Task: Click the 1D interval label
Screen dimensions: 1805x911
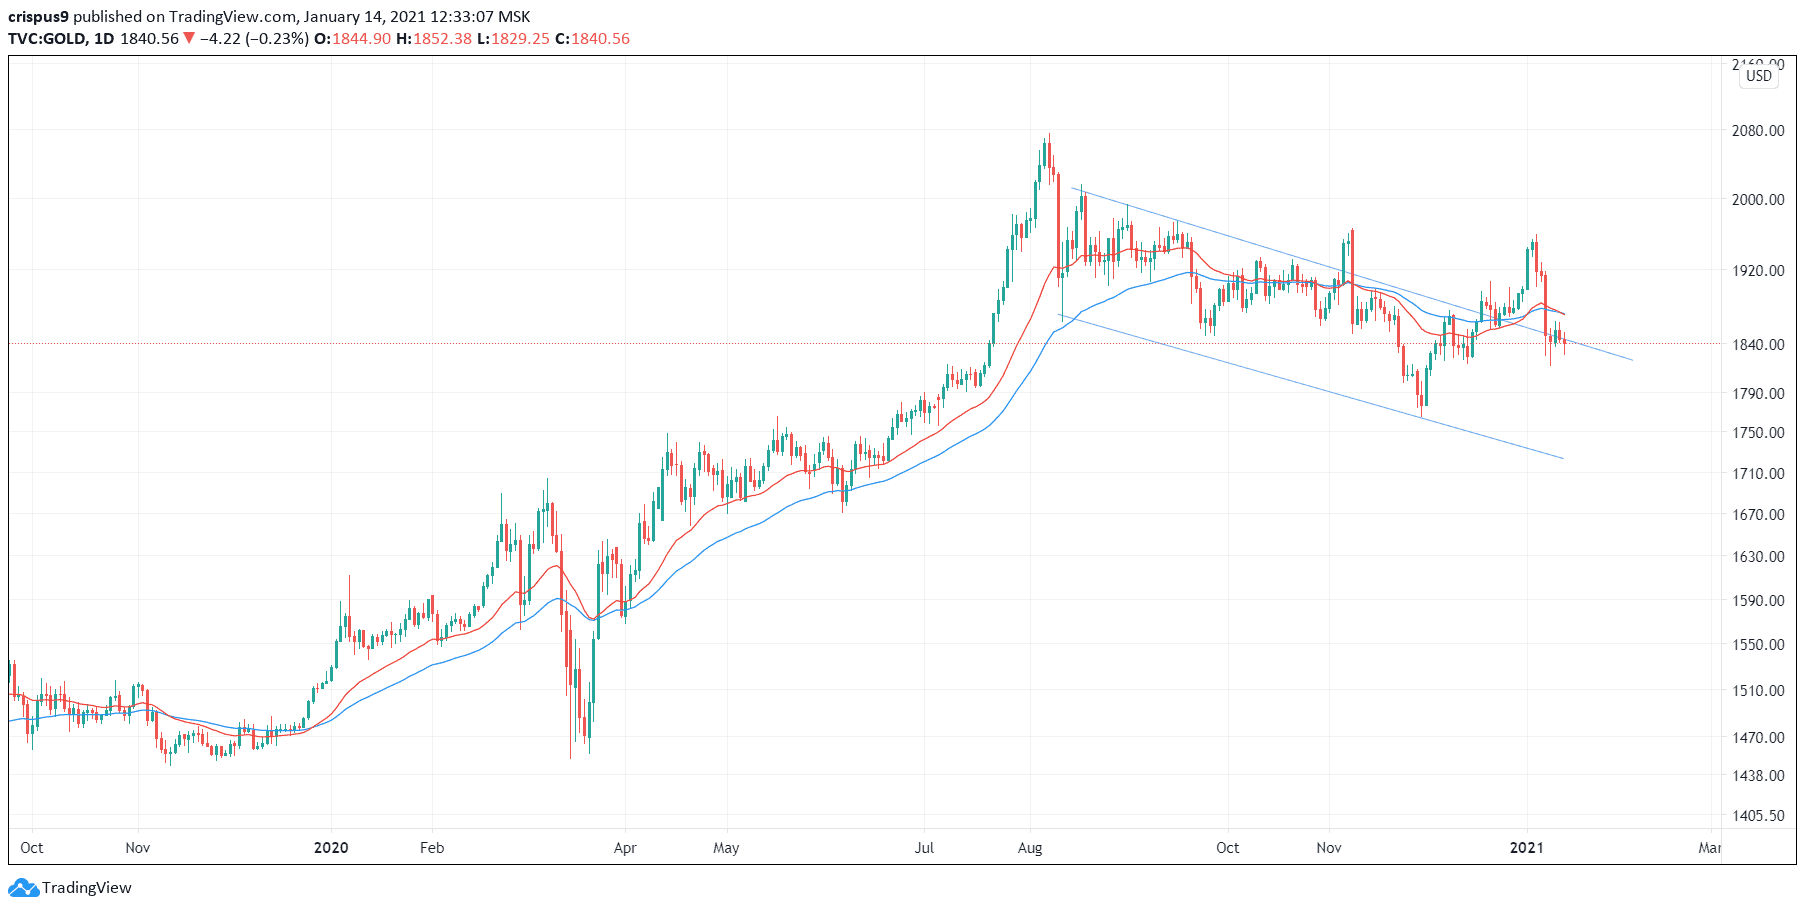Action: pyautogui.click(x=103, y=39)
